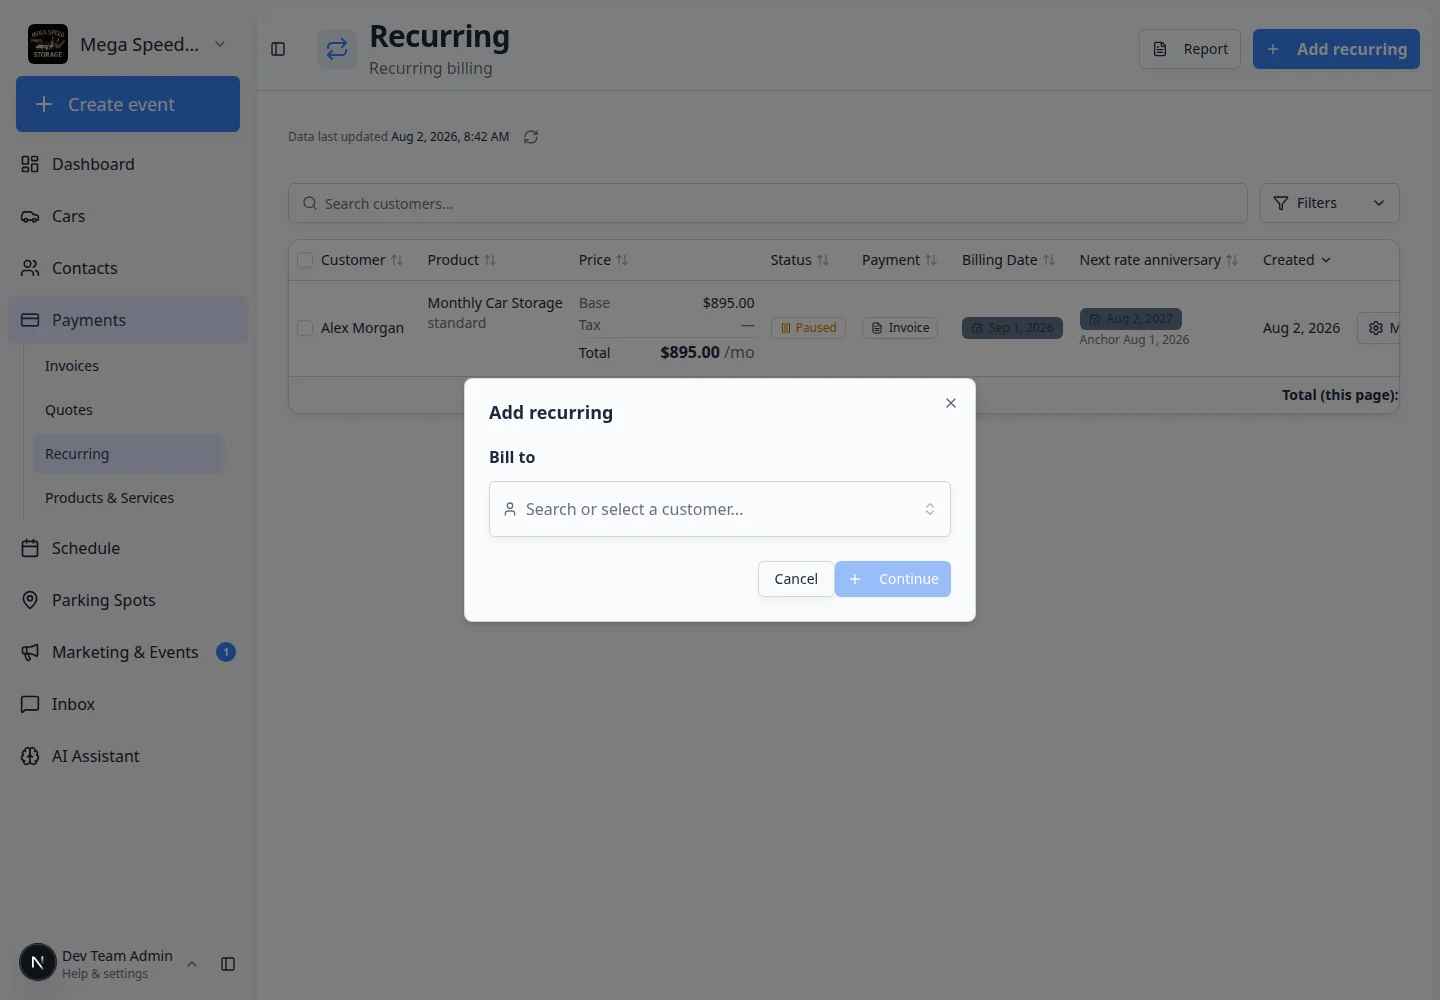Click the Alex Morgan customer name
Screen dimensions: 1440x1000
tap(362, 328)
